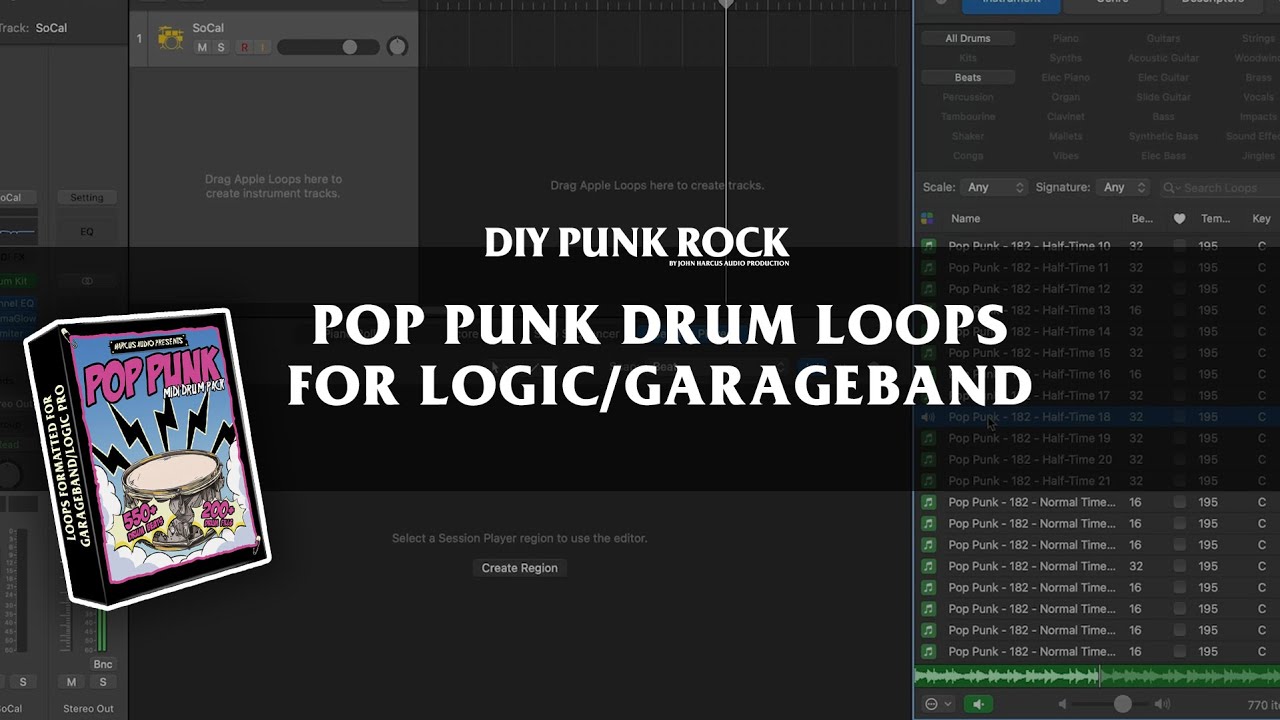Open the loop type filter grid icon
1280x720 pixels.
(x=927, y=218)
